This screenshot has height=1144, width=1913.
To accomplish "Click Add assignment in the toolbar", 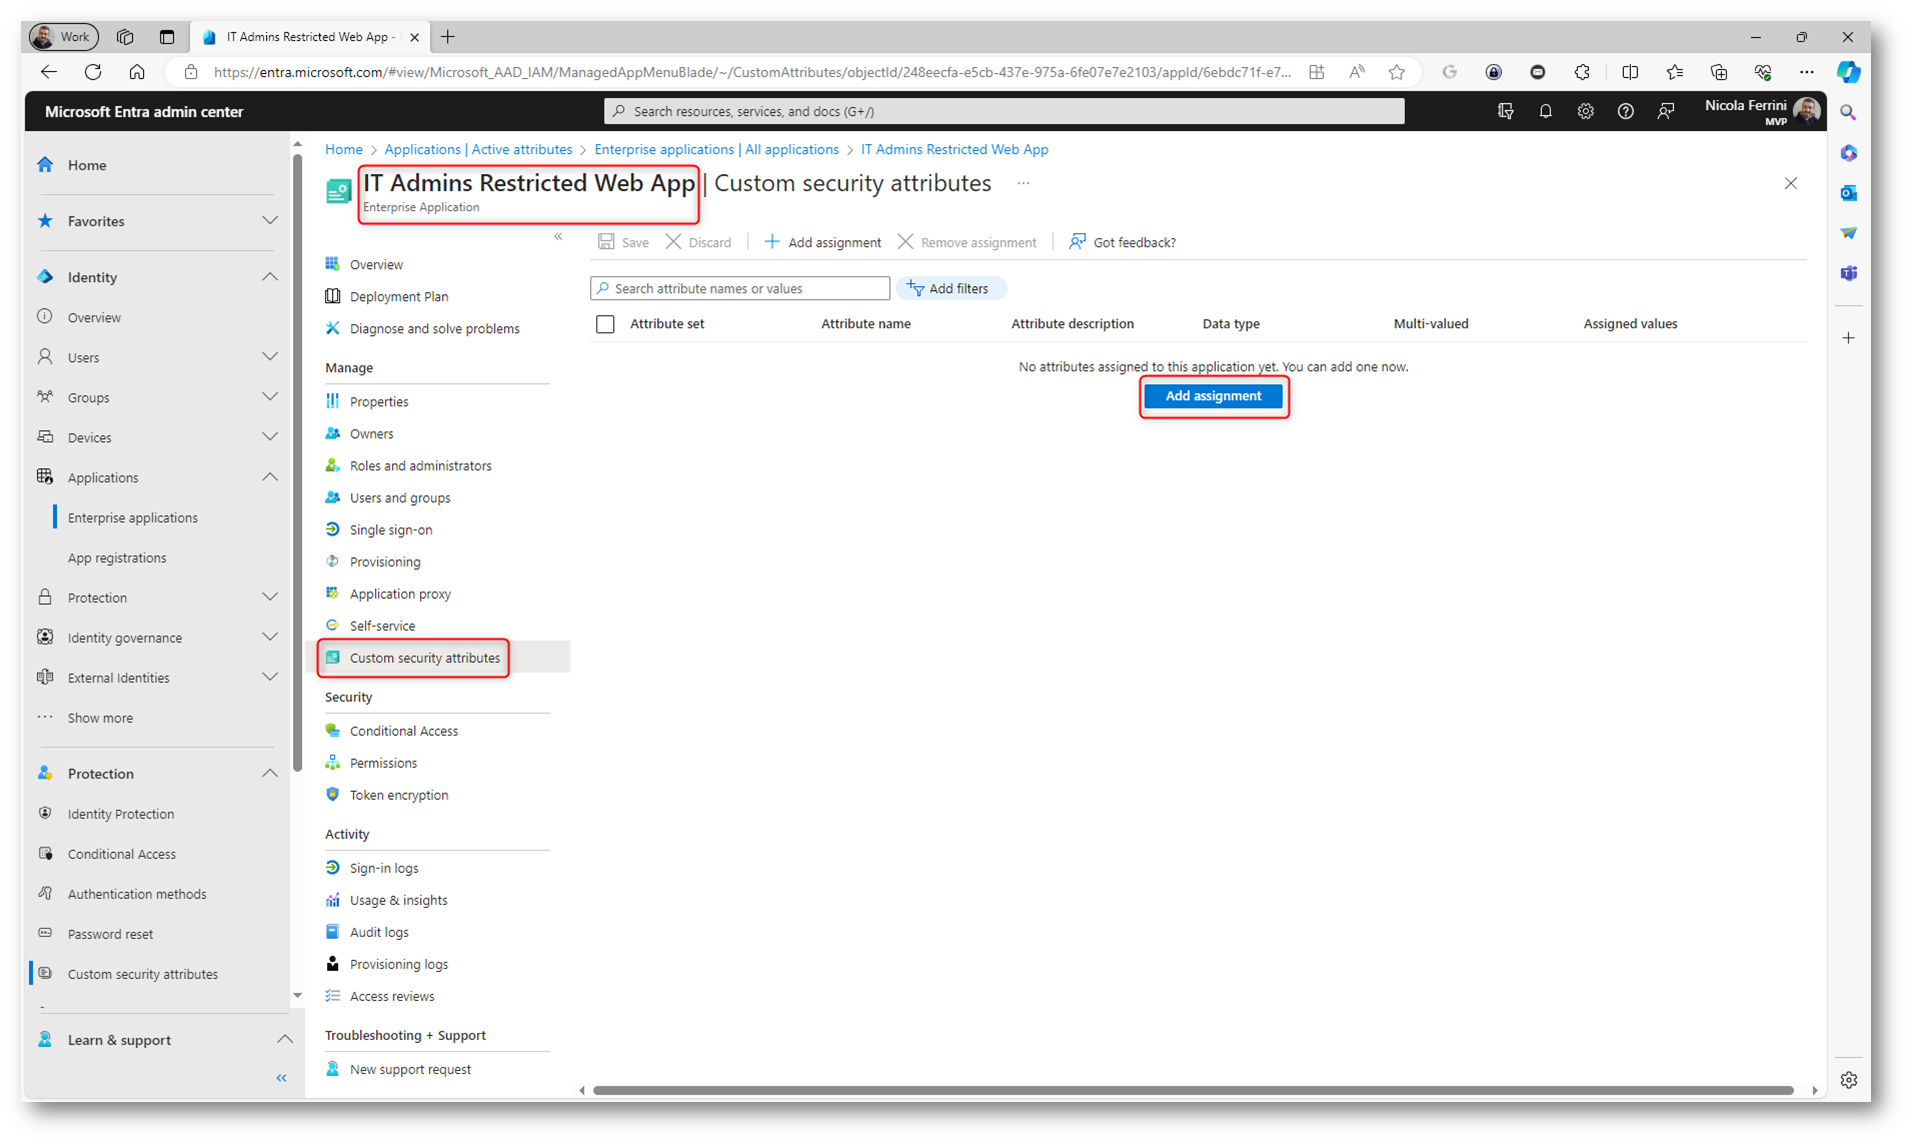I will [822, 242].
